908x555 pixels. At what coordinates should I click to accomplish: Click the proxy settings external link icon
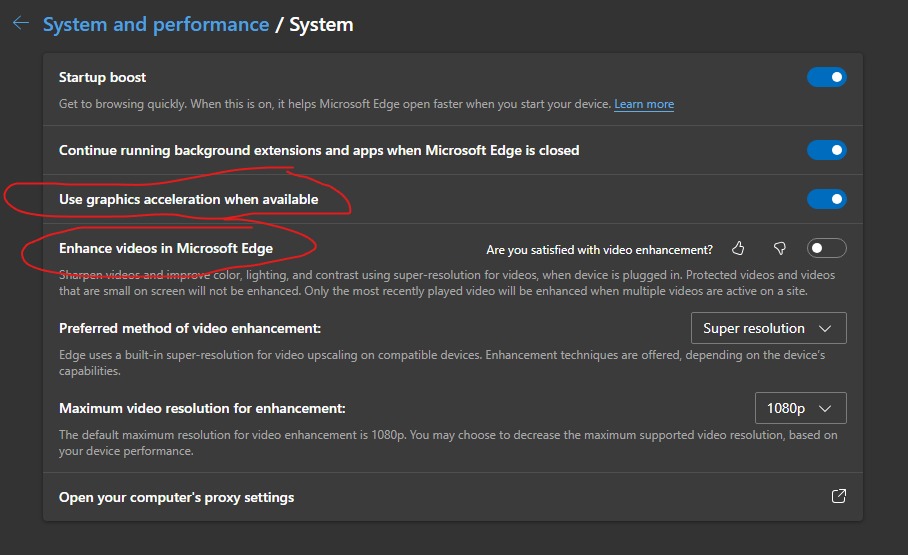tap(839, 496)
